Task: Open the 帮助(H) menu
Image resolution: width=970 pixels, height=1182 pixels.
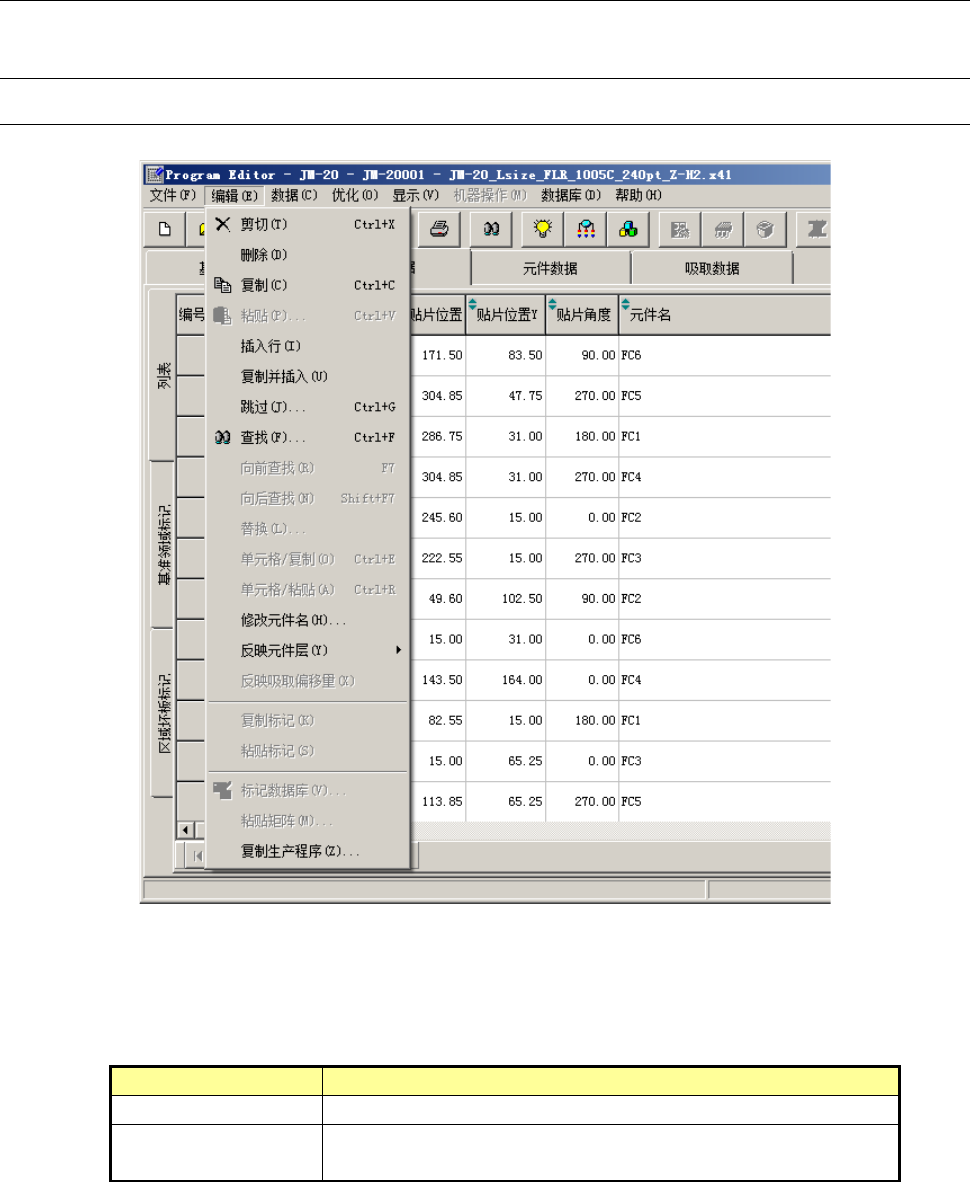Action: (x=638, y=195)
